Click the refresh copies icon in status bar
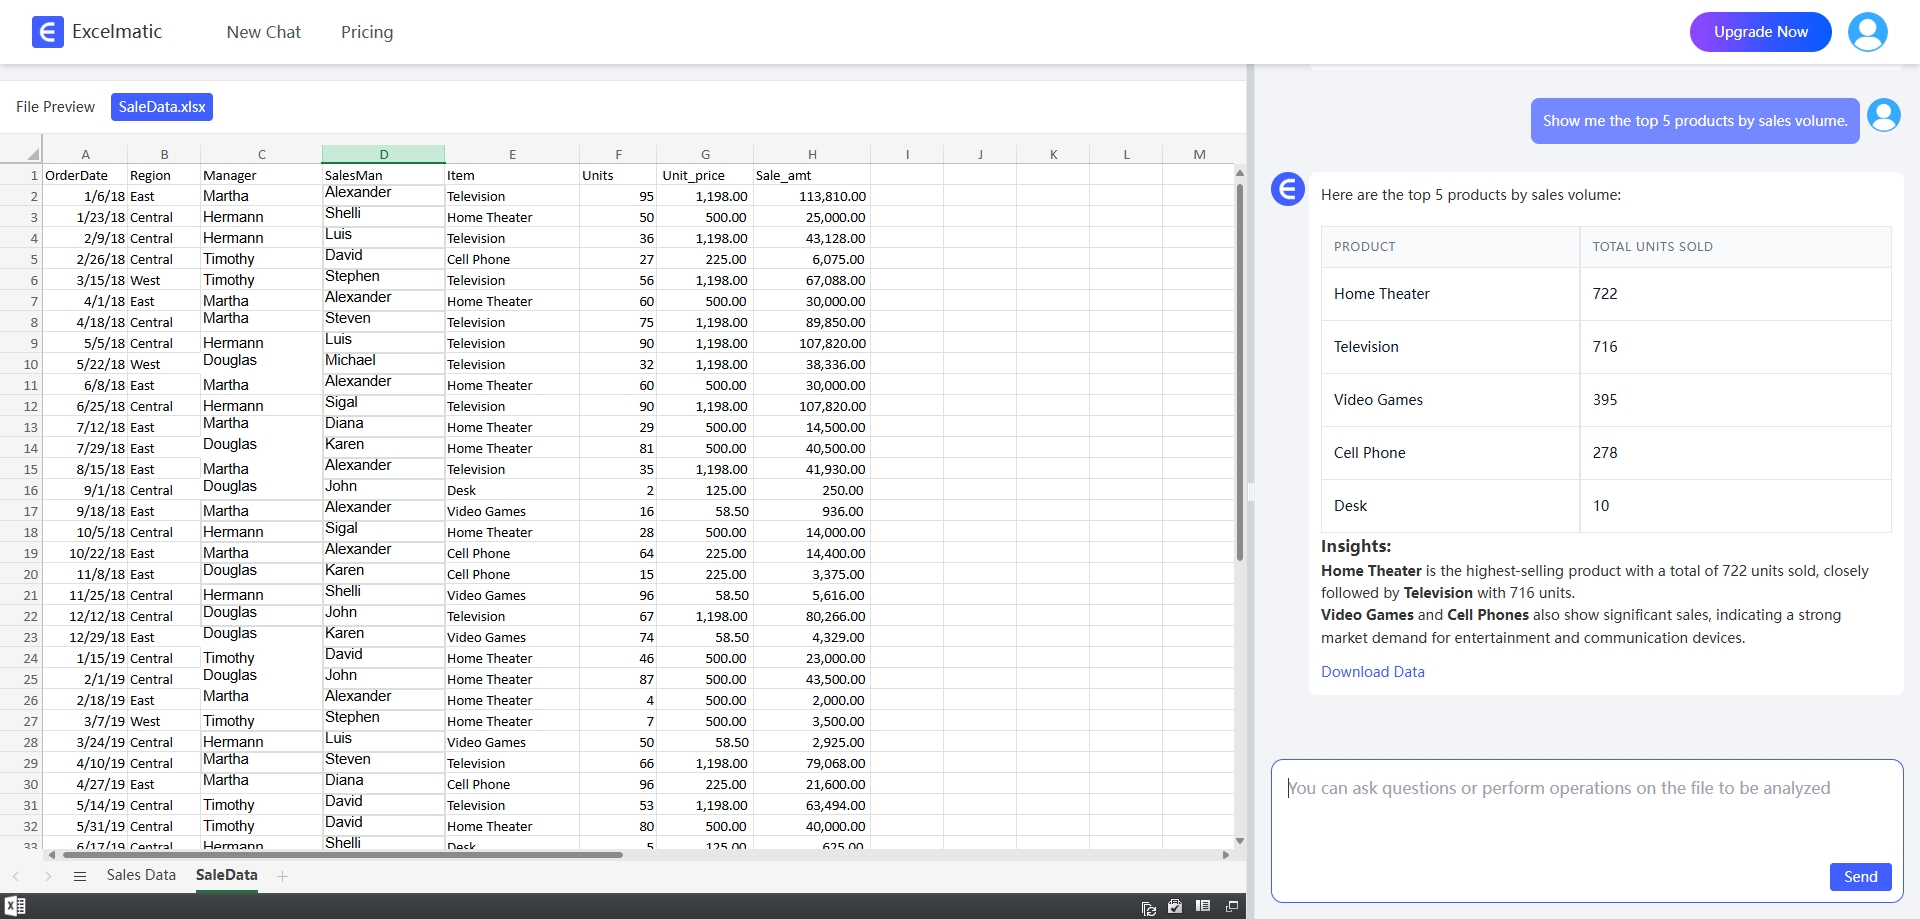This screenshot has width=1920, height=919. 1148,907
